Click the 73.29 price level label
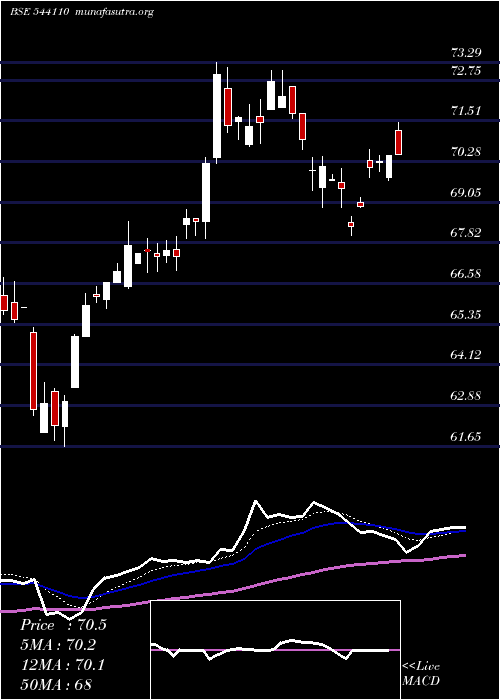The image size is (500, 700). [x=466, y=54]
